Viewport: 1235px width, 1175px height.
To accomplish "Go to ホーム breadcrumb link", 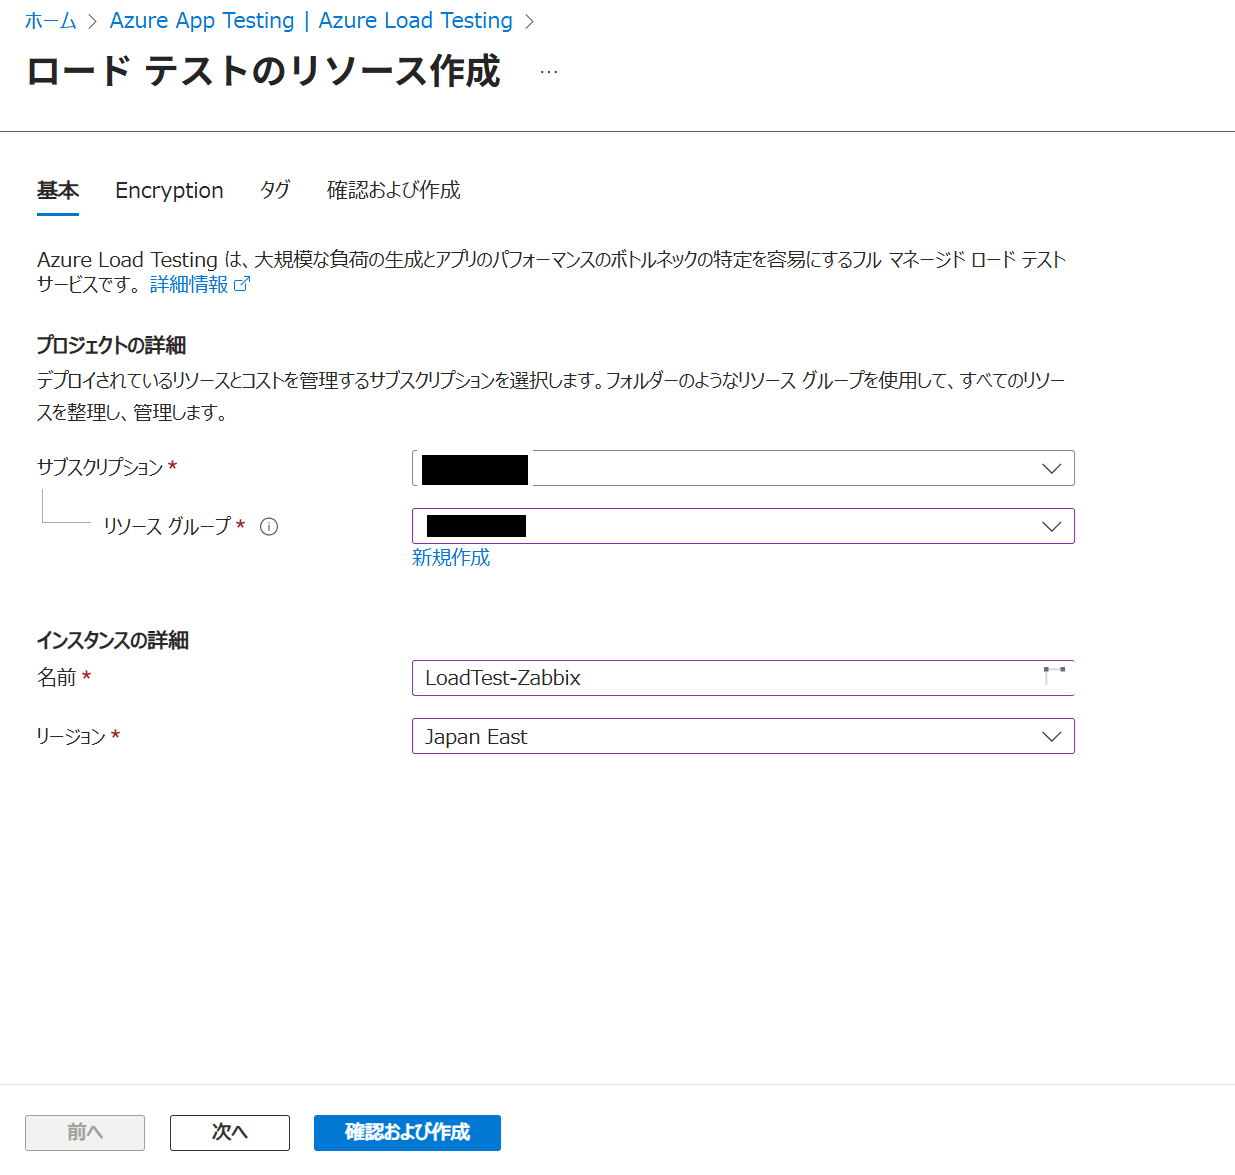I will (x=51, y=21).
